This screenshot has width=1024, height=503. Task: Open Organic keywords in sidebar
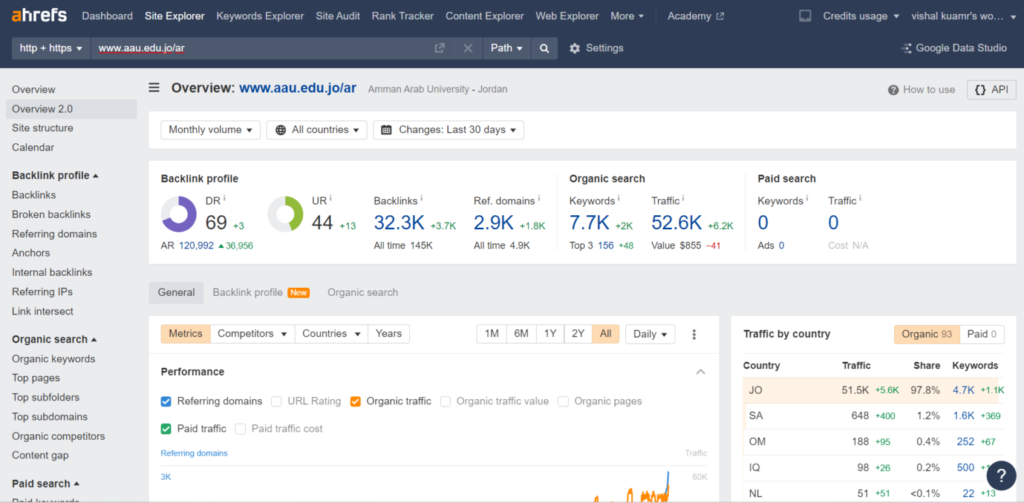tap(54, 359)
